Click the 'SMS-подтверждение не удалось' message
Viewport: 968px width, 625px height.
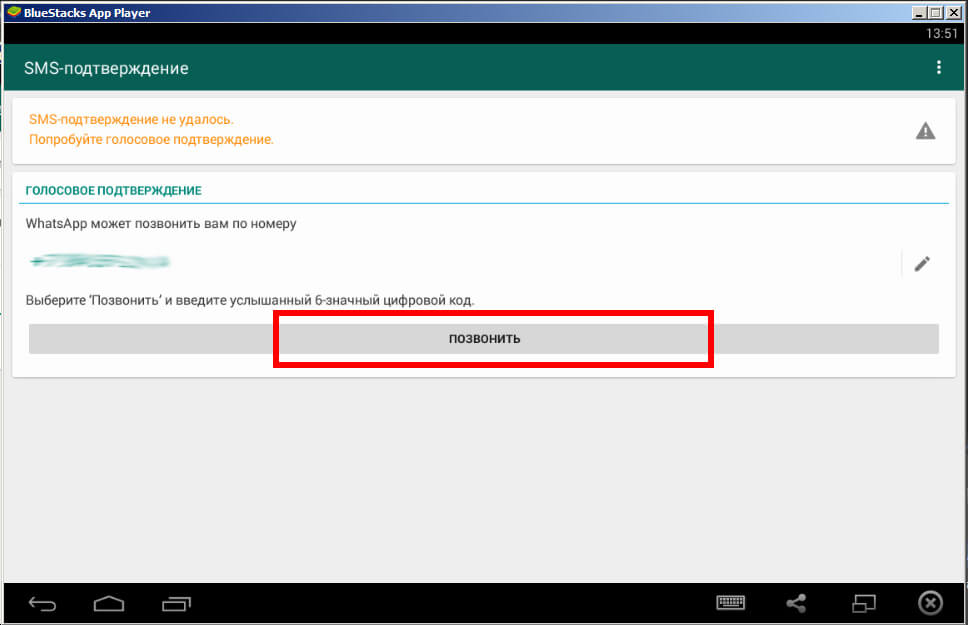(x=131, y=119)
